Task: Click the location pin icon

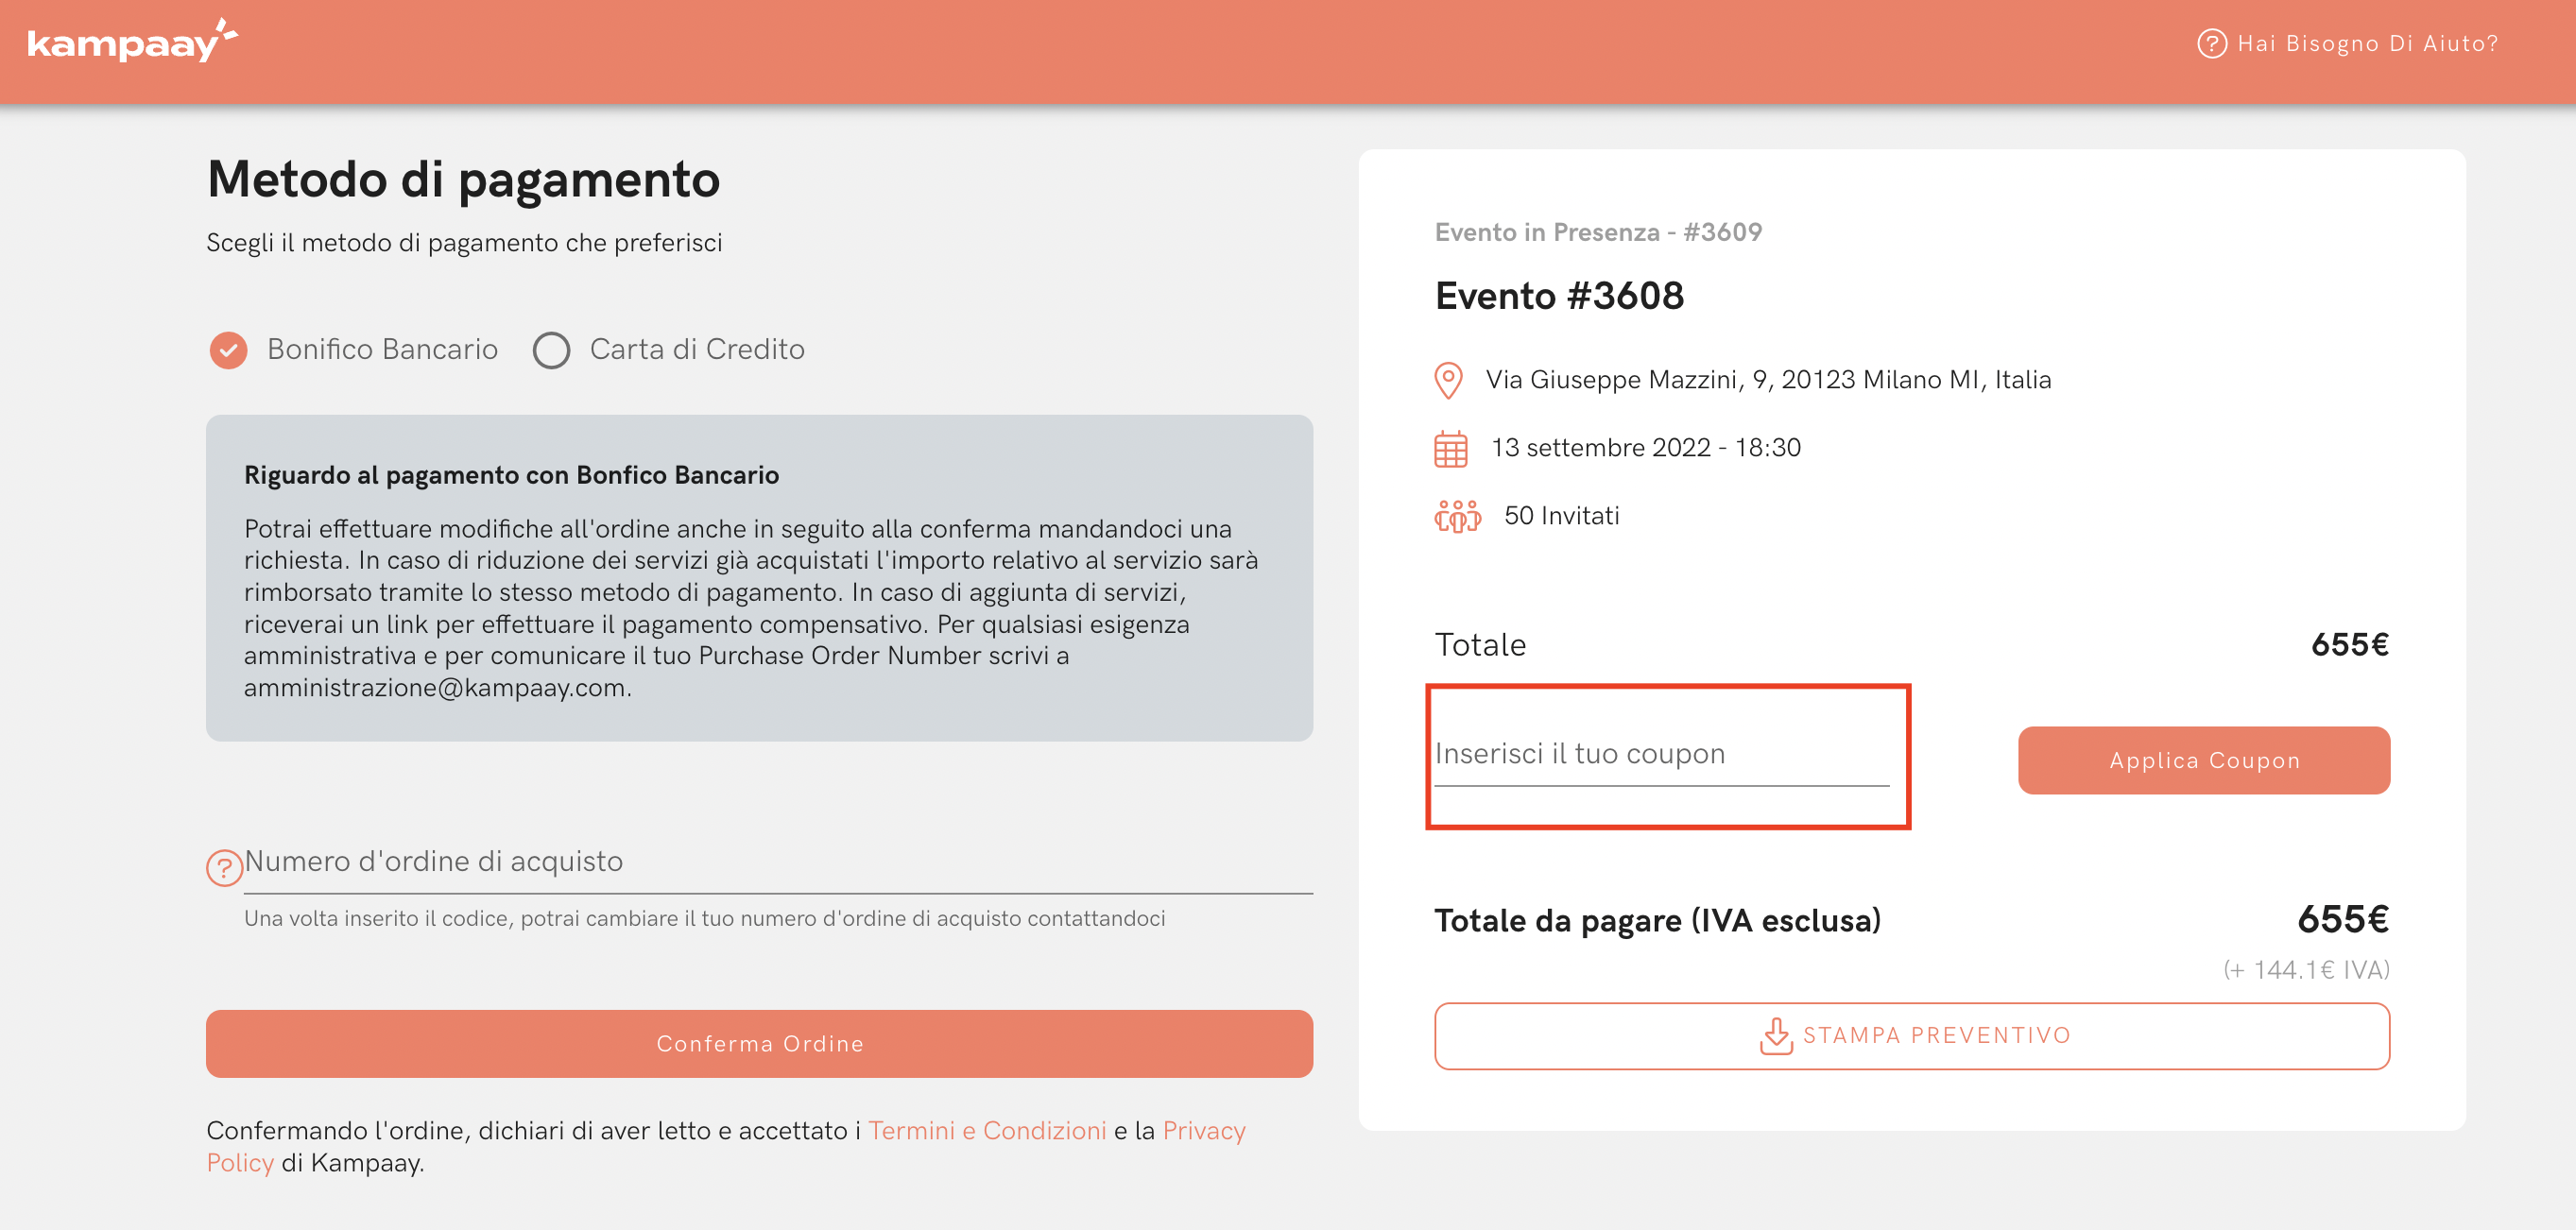Action: tap(1448, 380)
